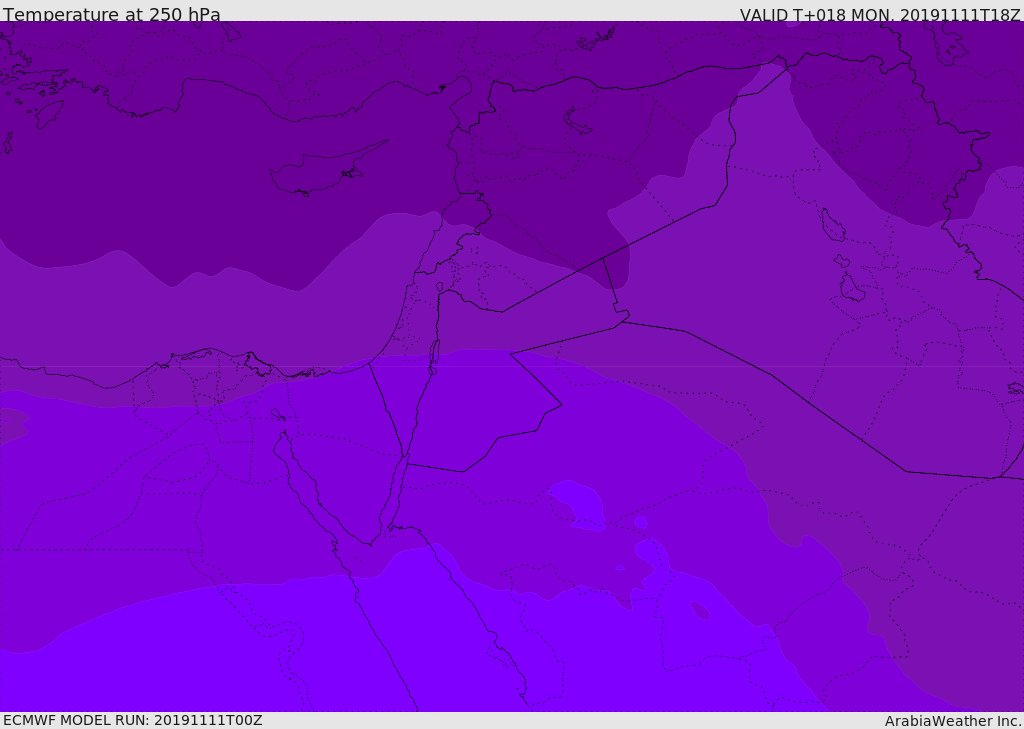
Task: Click the VALID T+018 timestamp label
Action: coord(880,15)
